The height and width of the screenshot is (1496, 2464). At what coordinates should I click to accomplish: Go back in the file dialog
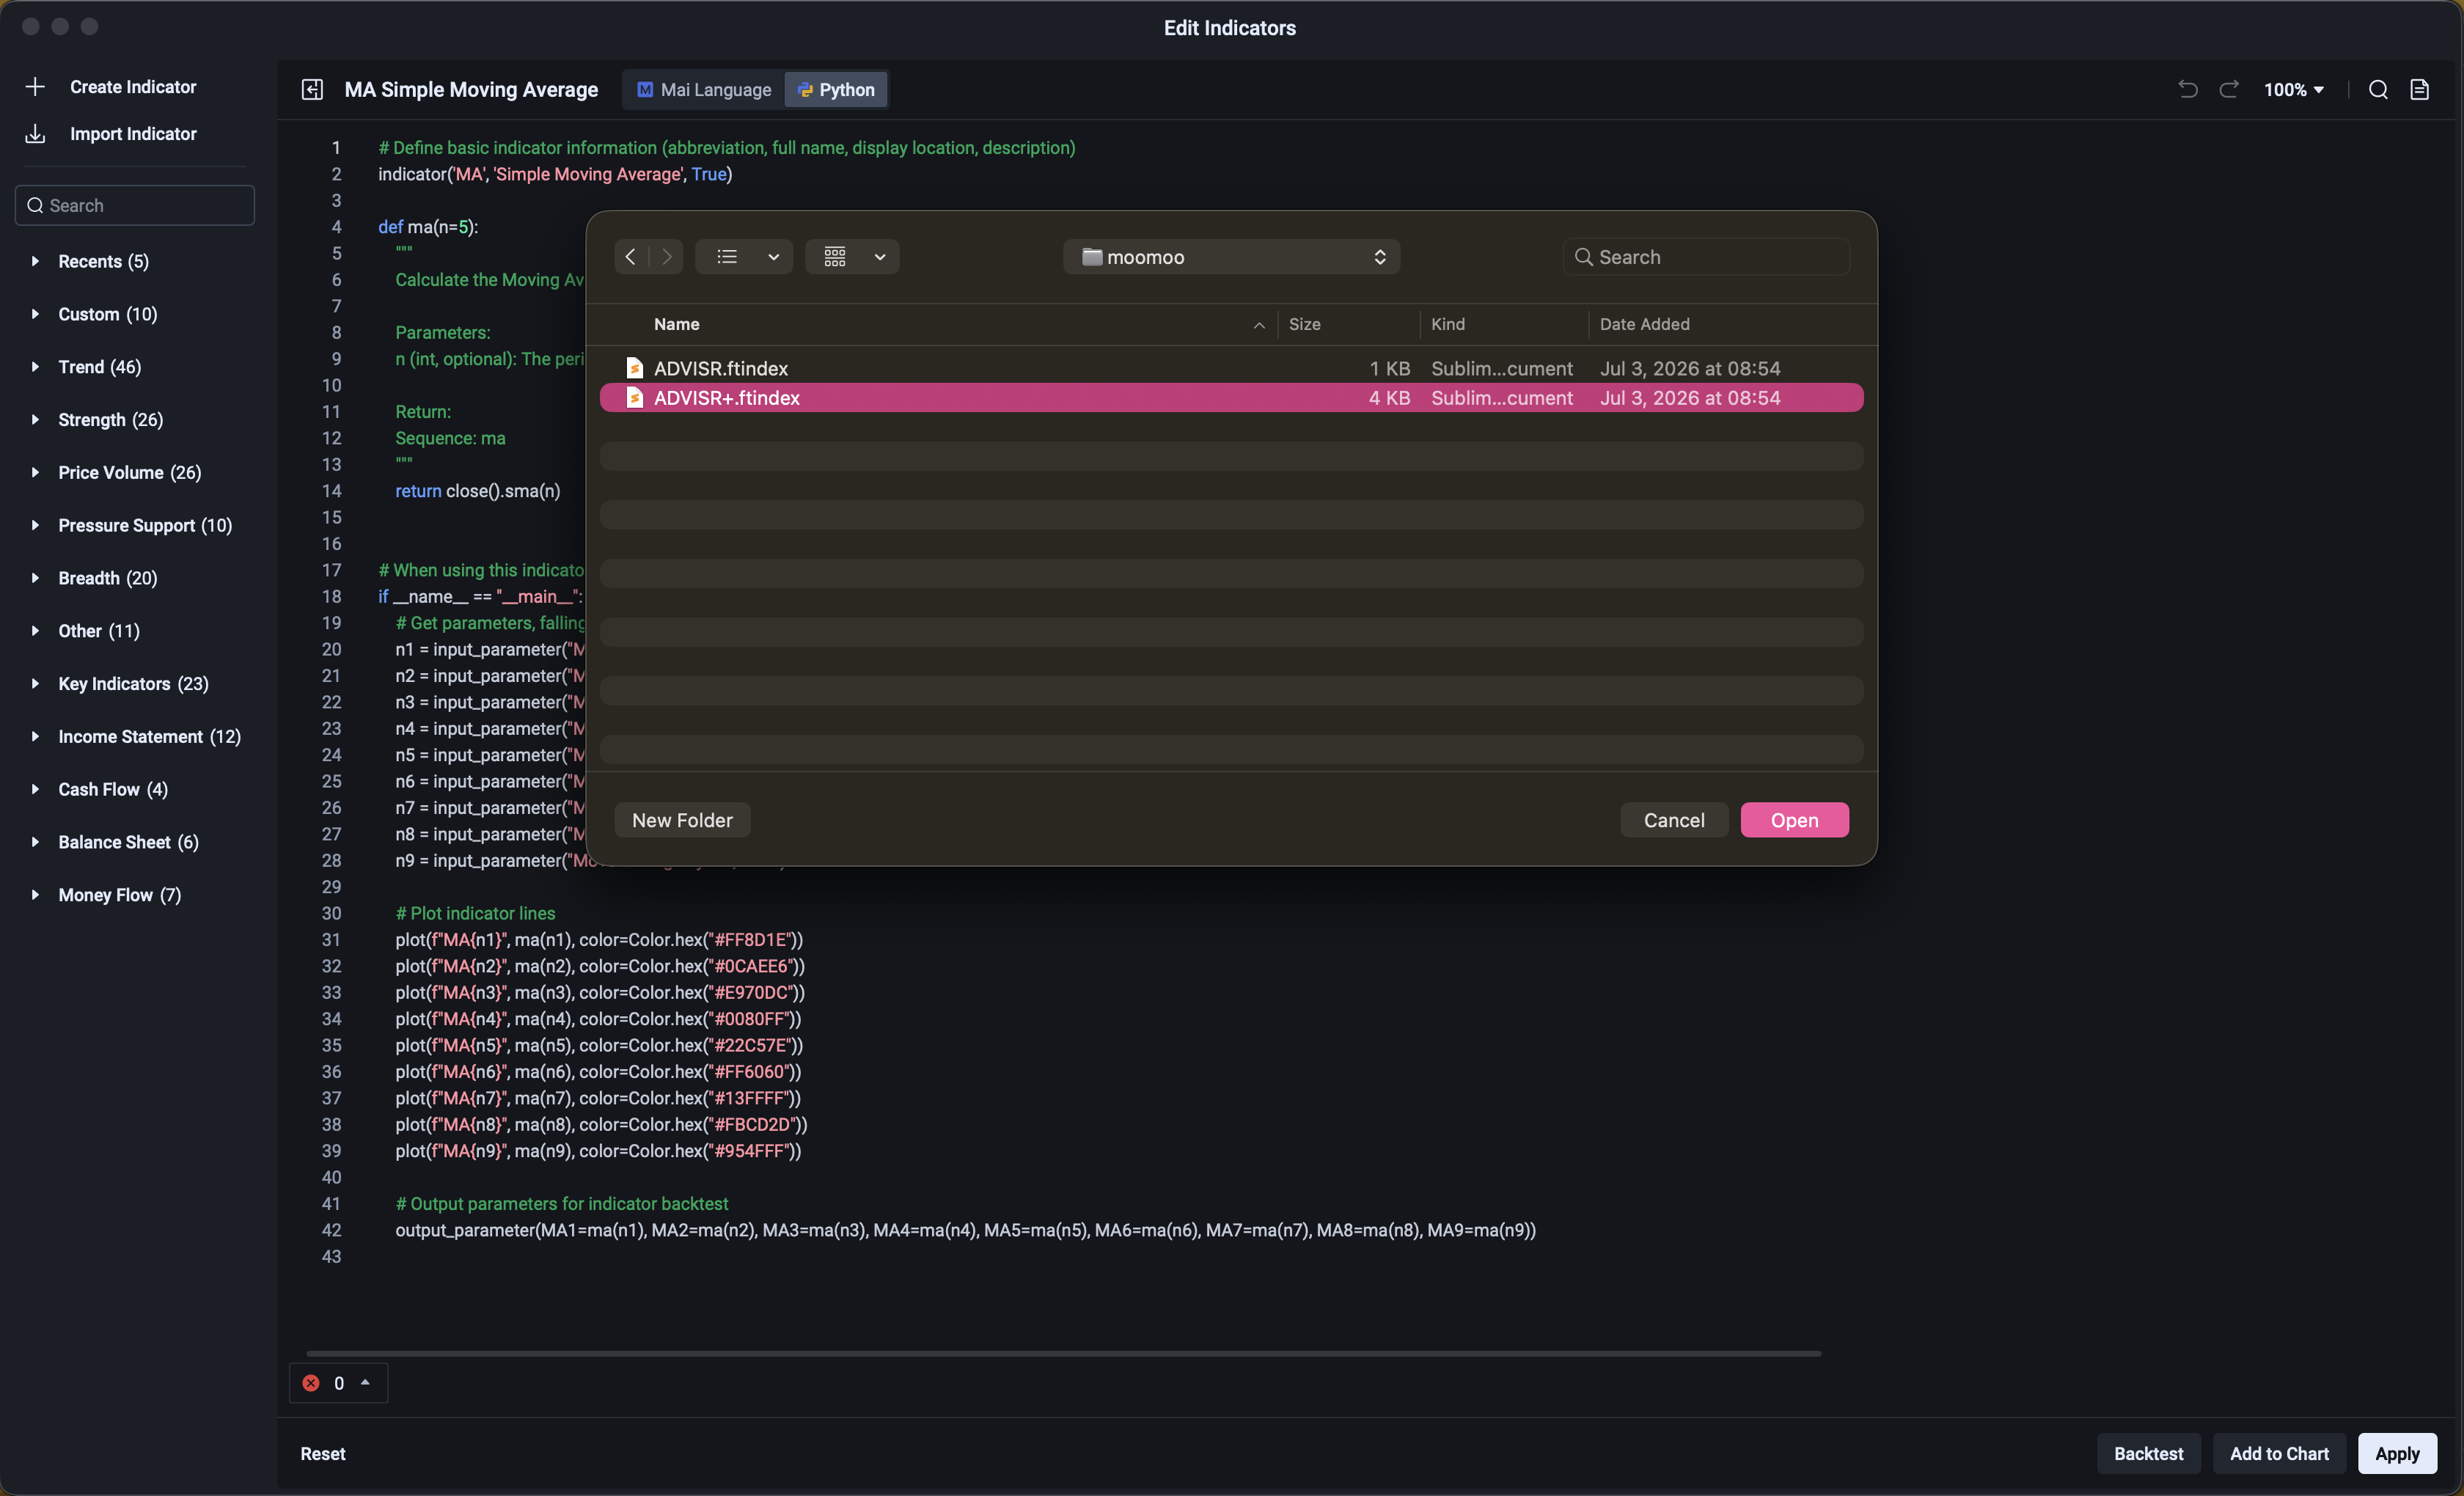point(630,257)
